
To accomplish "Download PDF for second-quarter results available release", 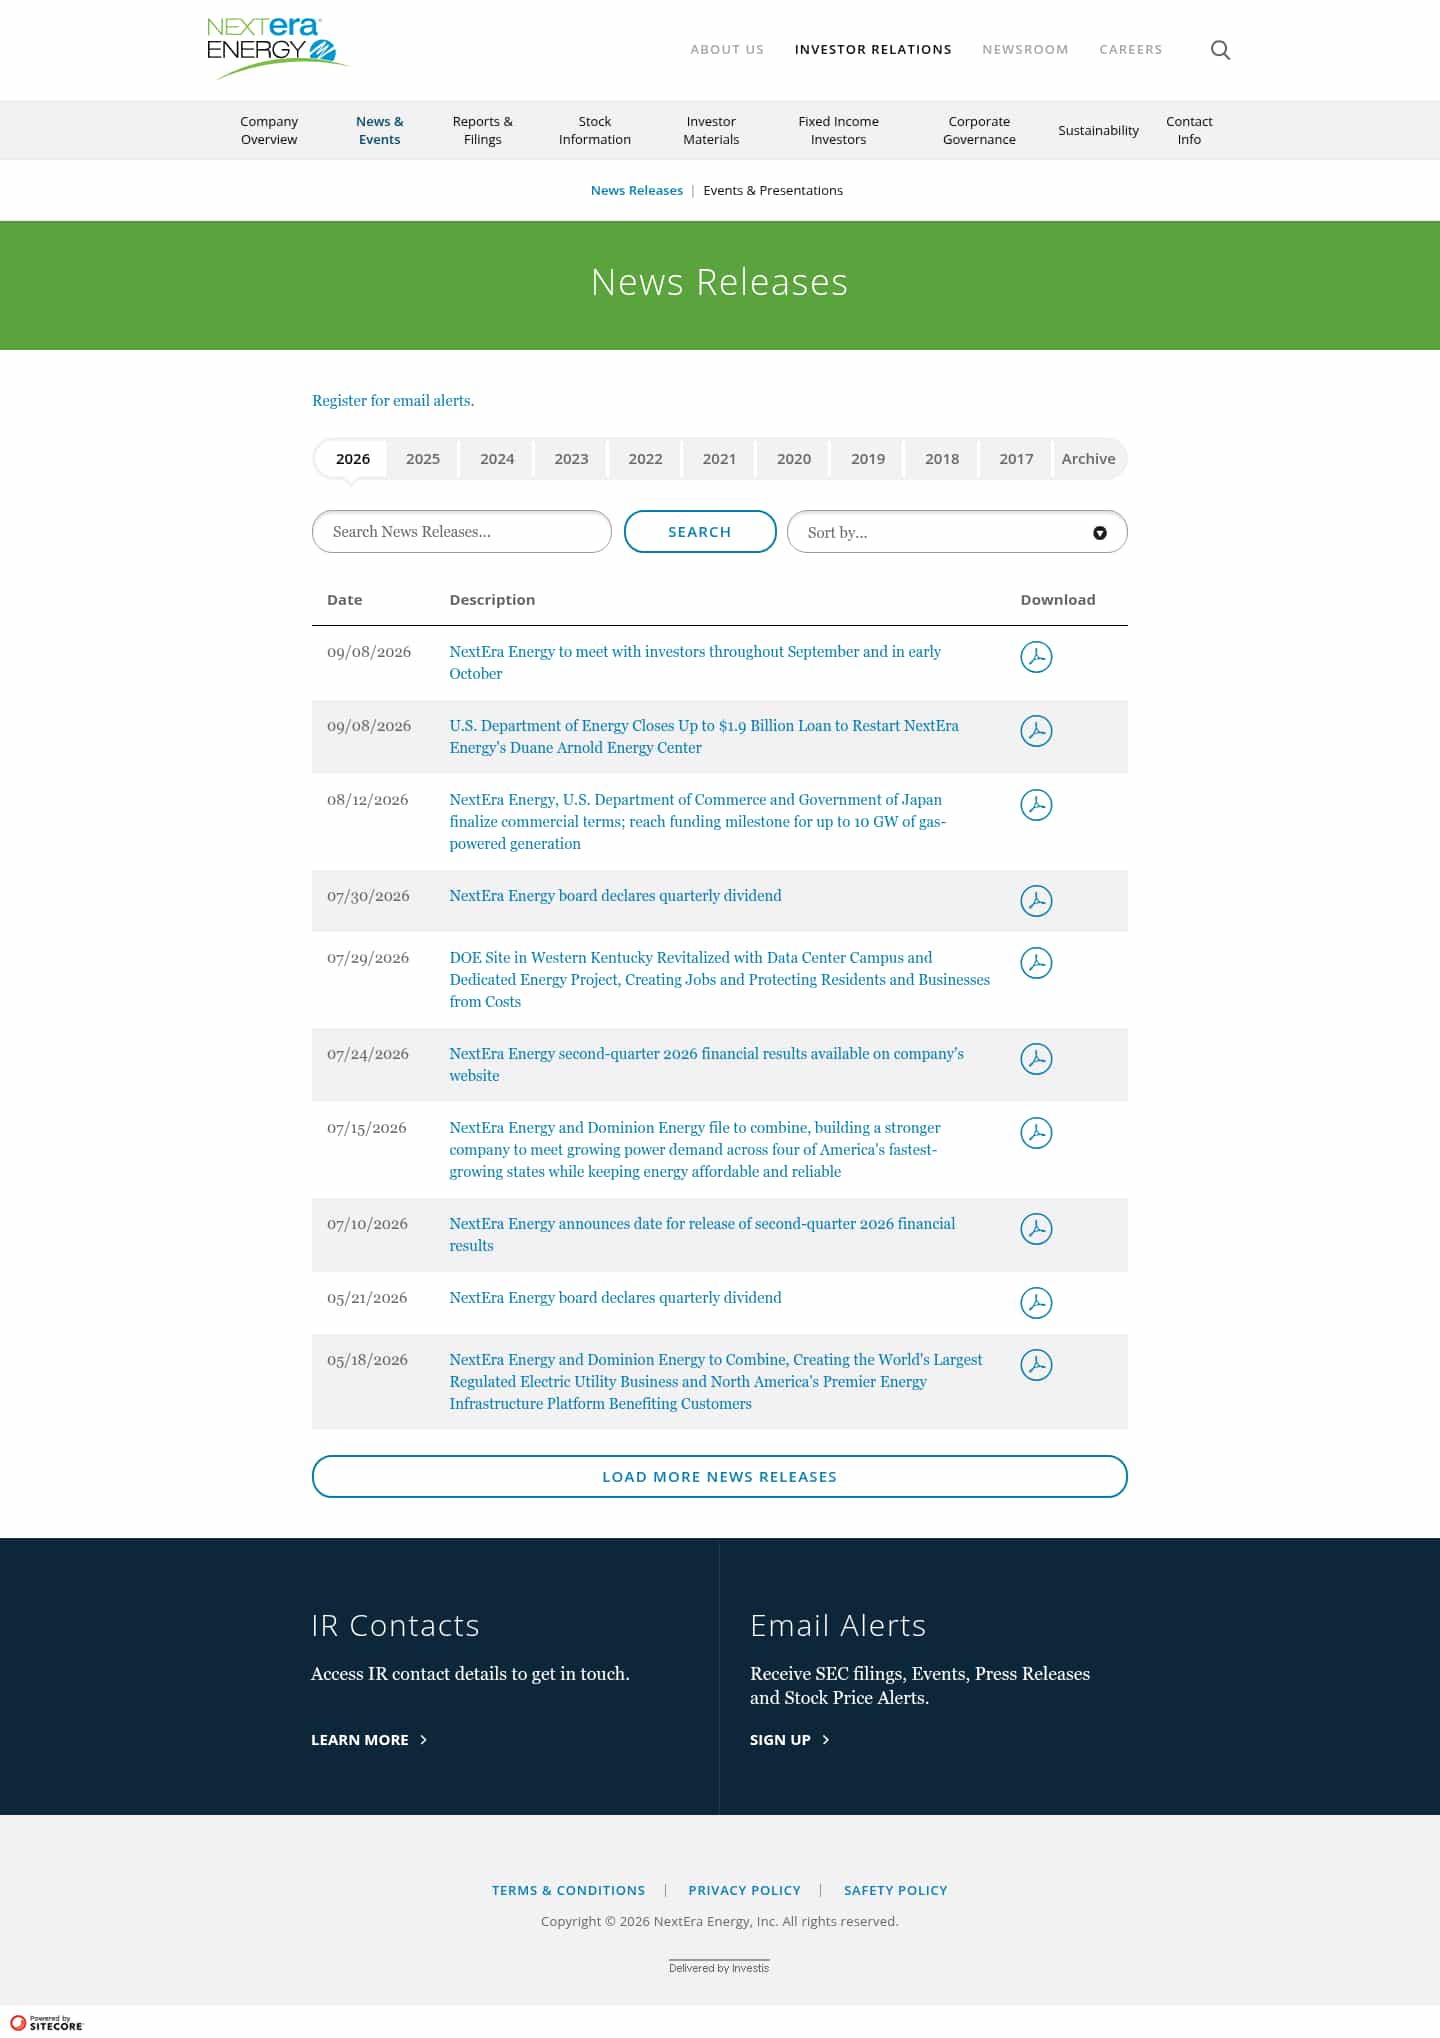I will [x=1036, y=1059].
